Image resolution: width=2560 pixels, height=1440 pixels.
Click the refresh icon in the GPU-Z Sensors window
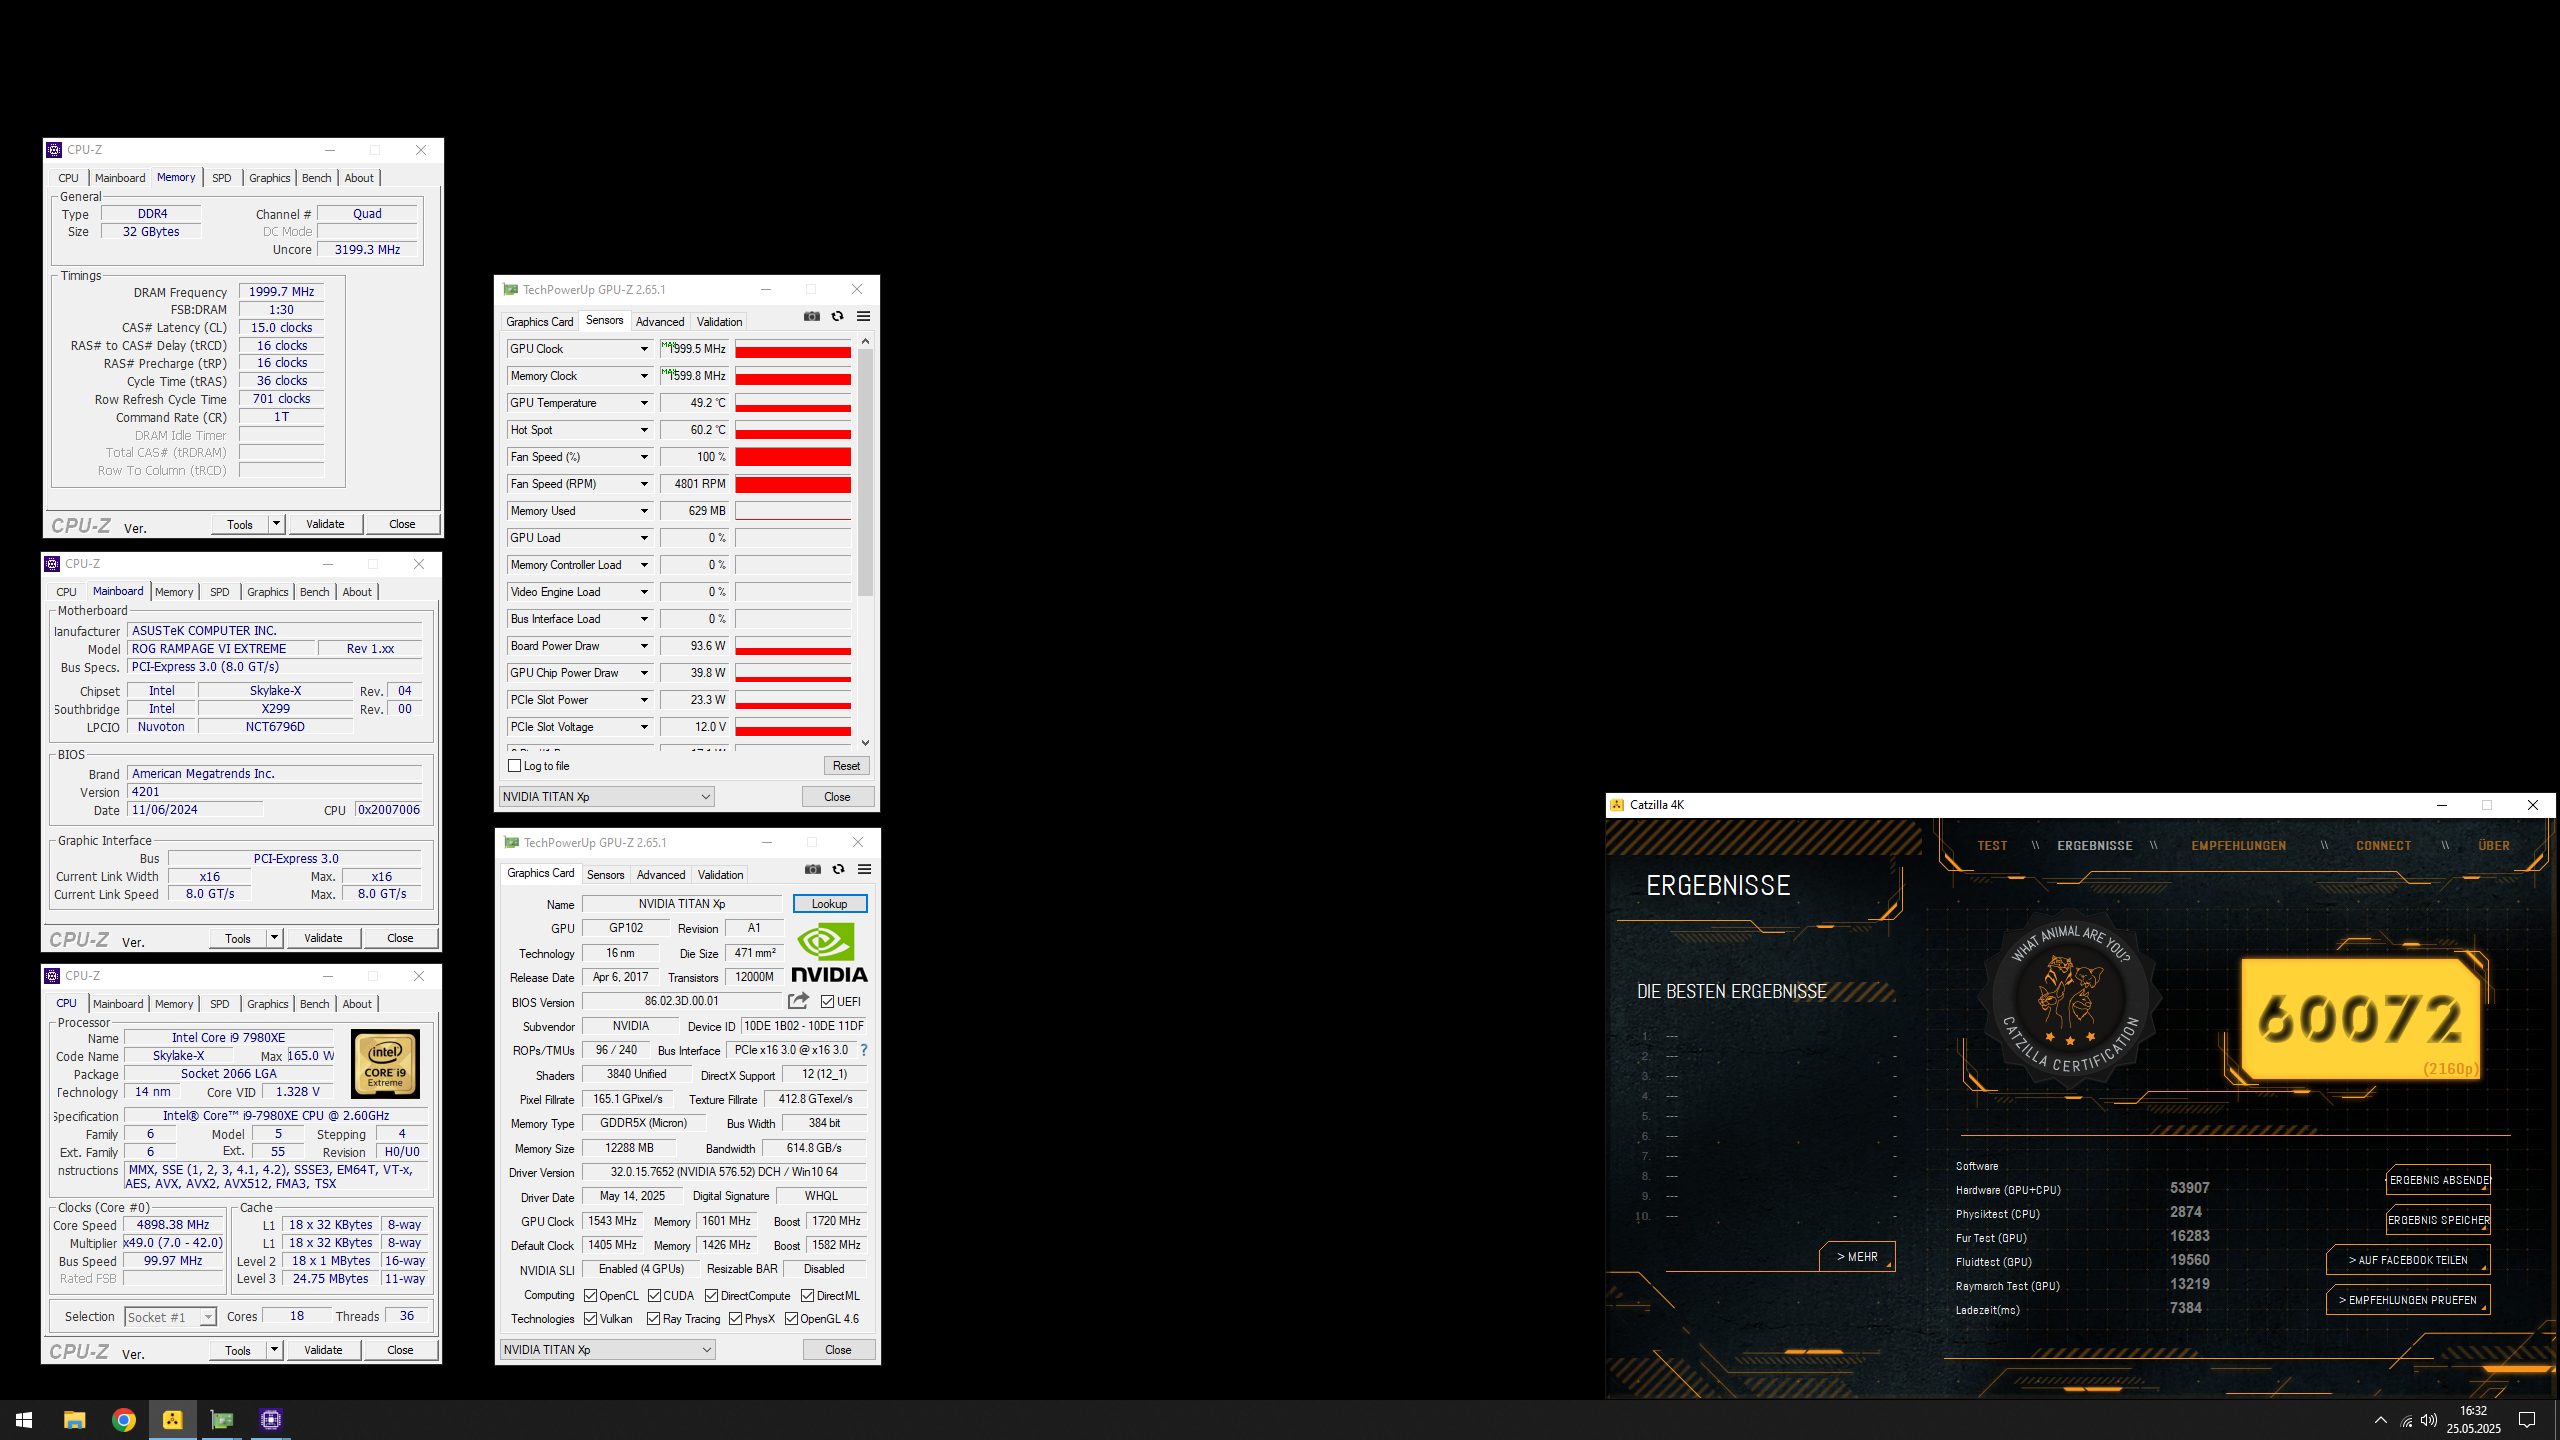click(x=838, y=317)
